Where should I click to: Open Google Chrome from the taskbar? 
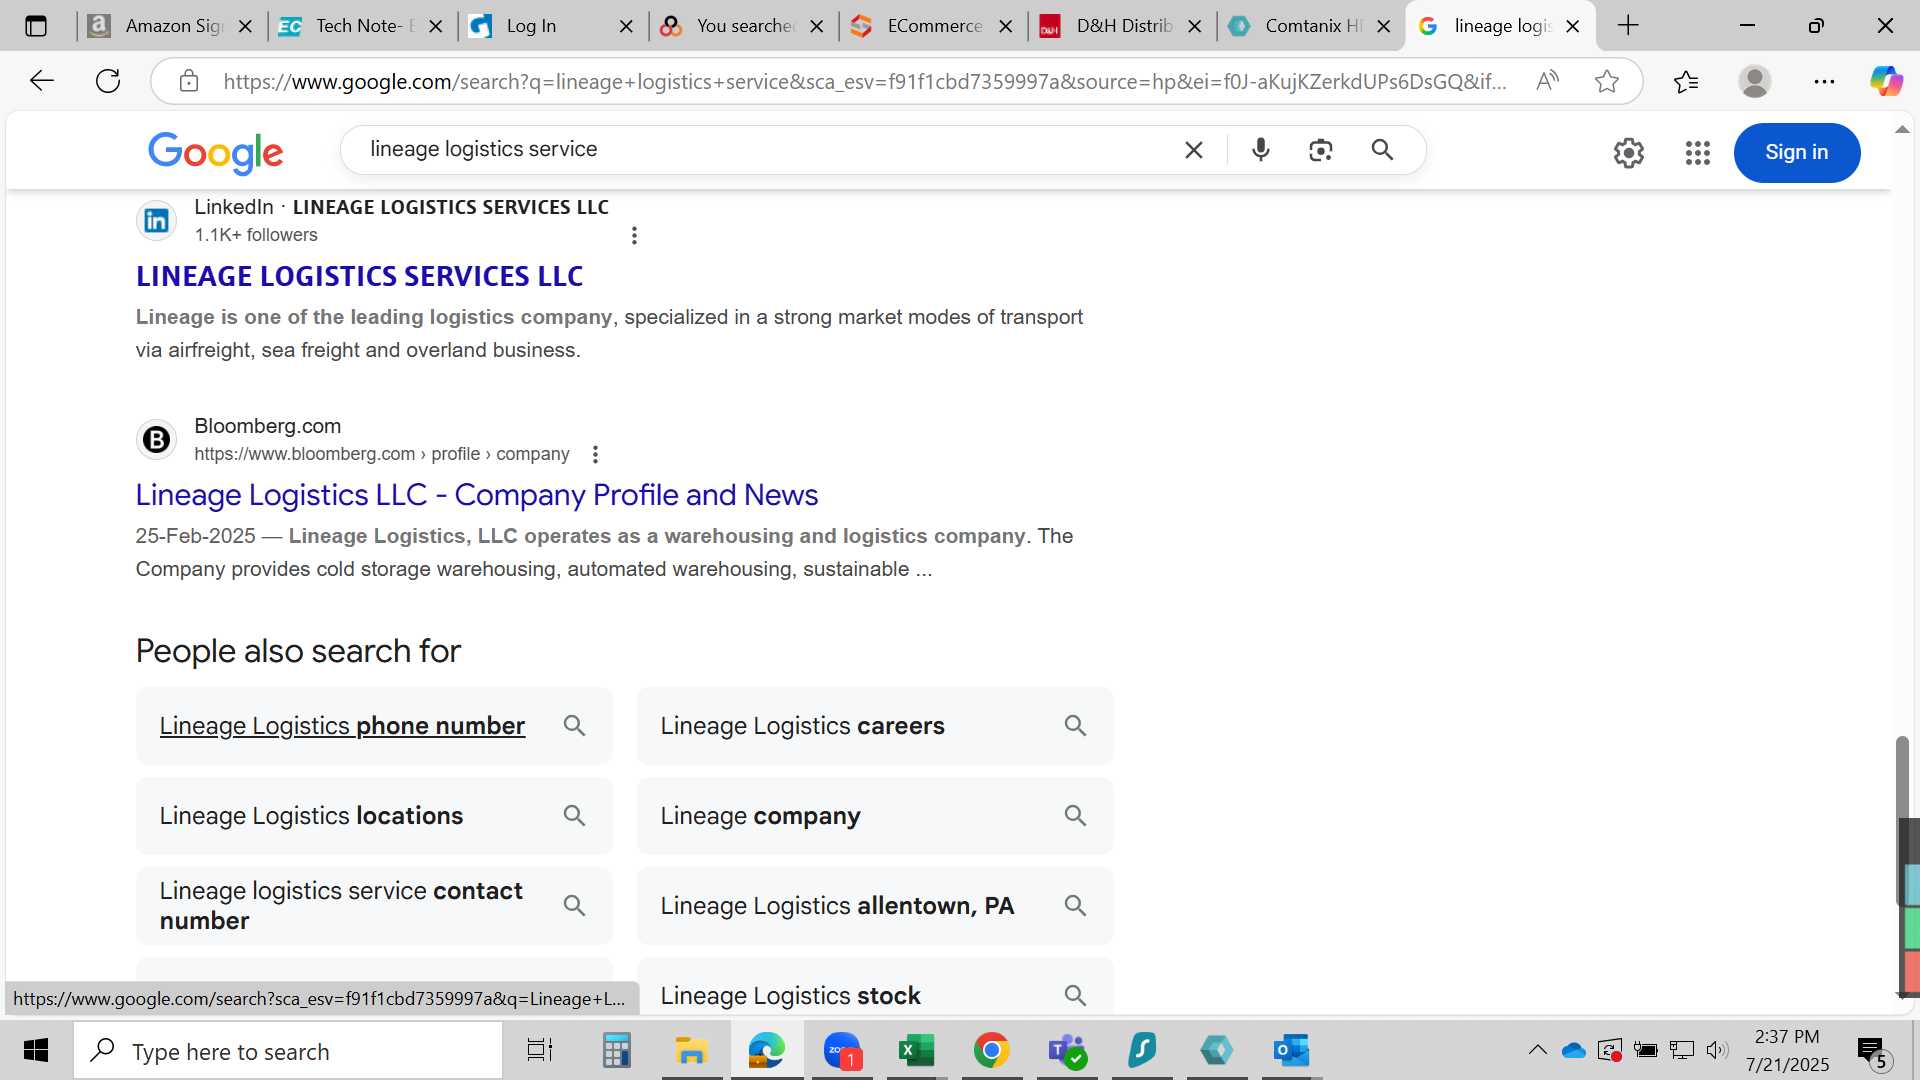click(x=991, y=1051)
